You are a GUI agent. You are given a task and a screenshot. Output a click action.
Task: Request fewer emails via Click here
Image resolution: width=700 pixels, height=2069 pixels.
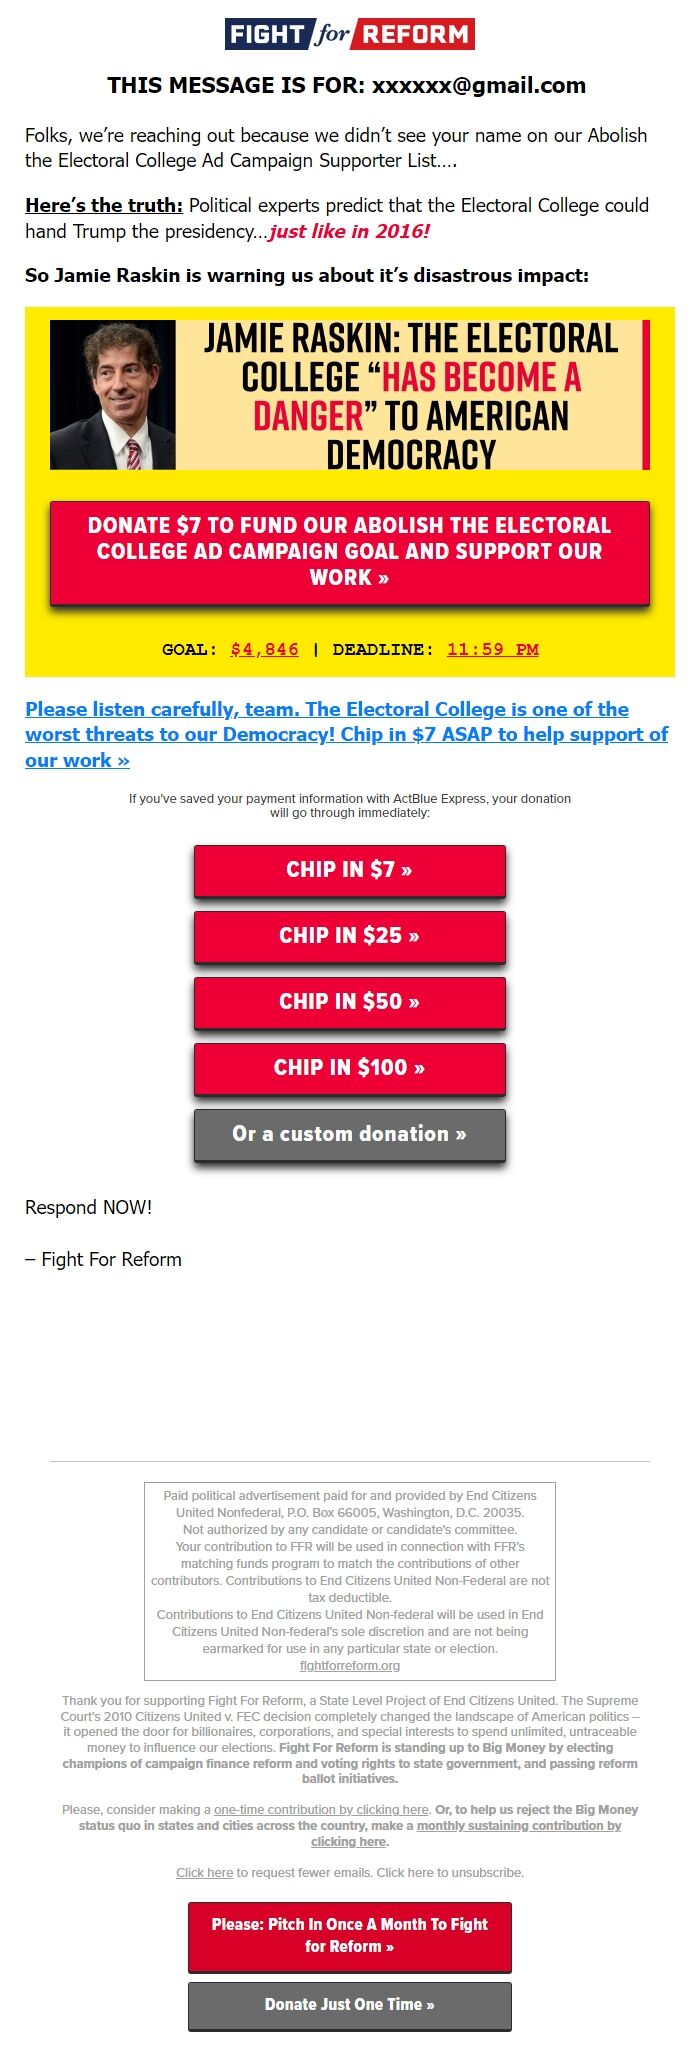[x=205, y=1872]
